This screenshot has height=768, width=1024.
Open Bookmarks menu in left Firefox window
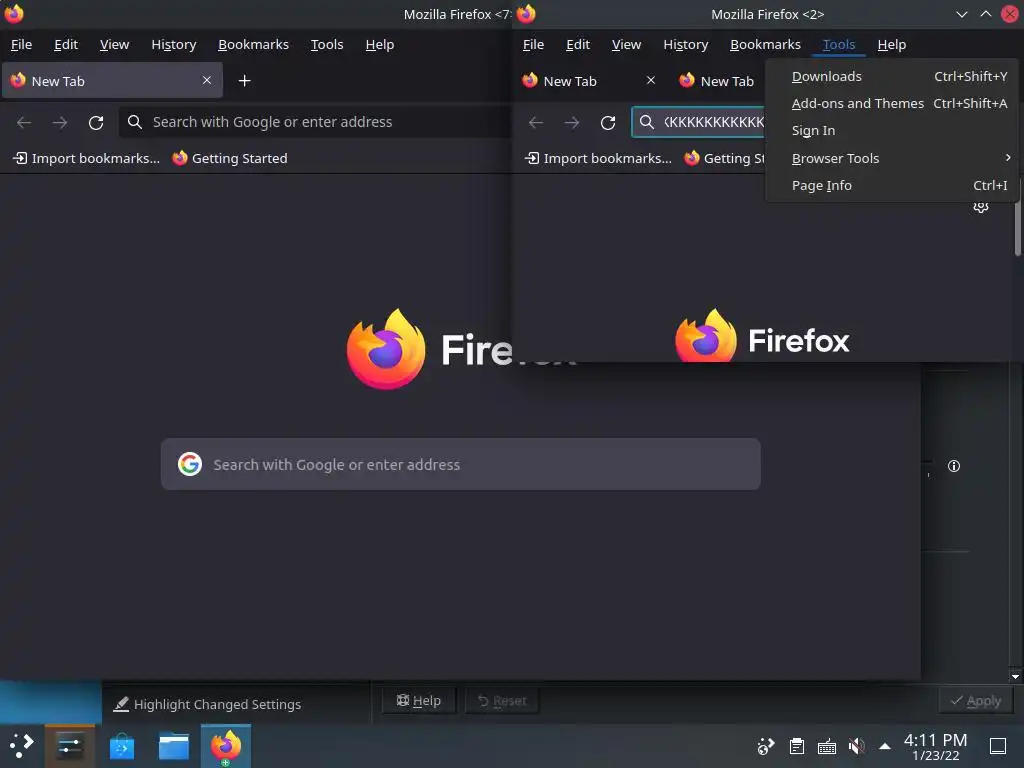click(x=253, y=44)
